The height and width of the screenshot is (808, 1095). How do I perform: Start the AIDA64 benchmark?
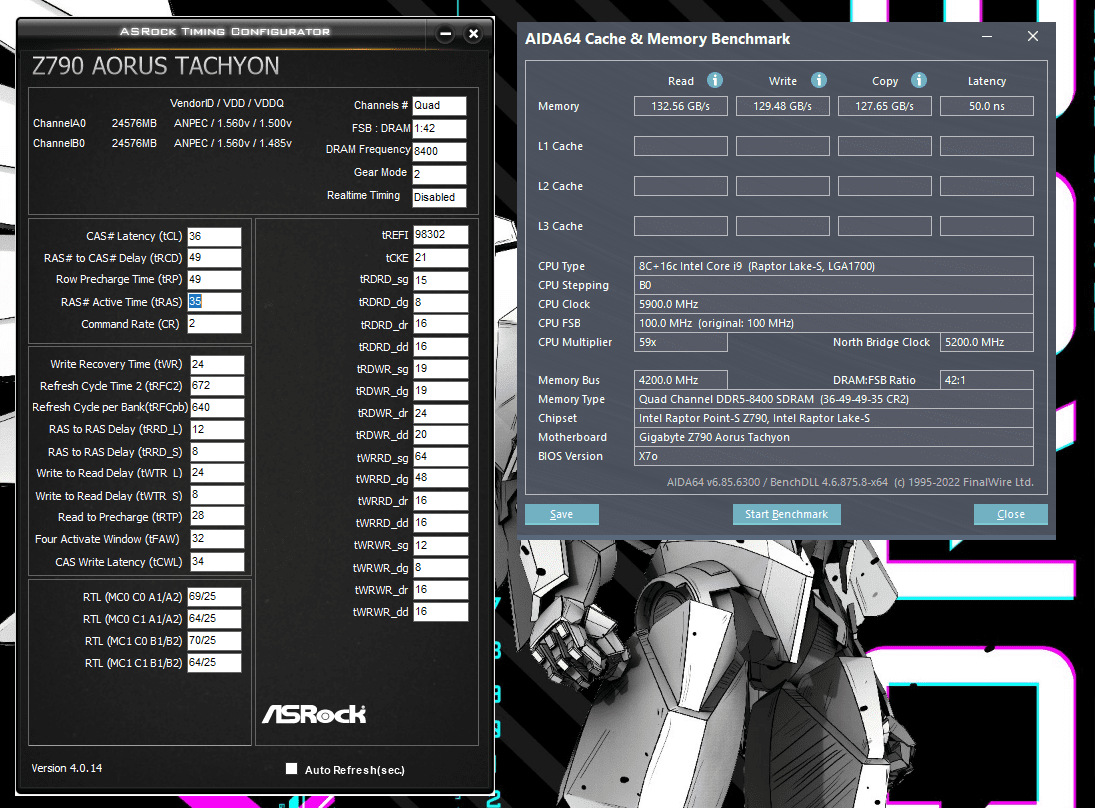pyautogui.click(x=786, y=514)
